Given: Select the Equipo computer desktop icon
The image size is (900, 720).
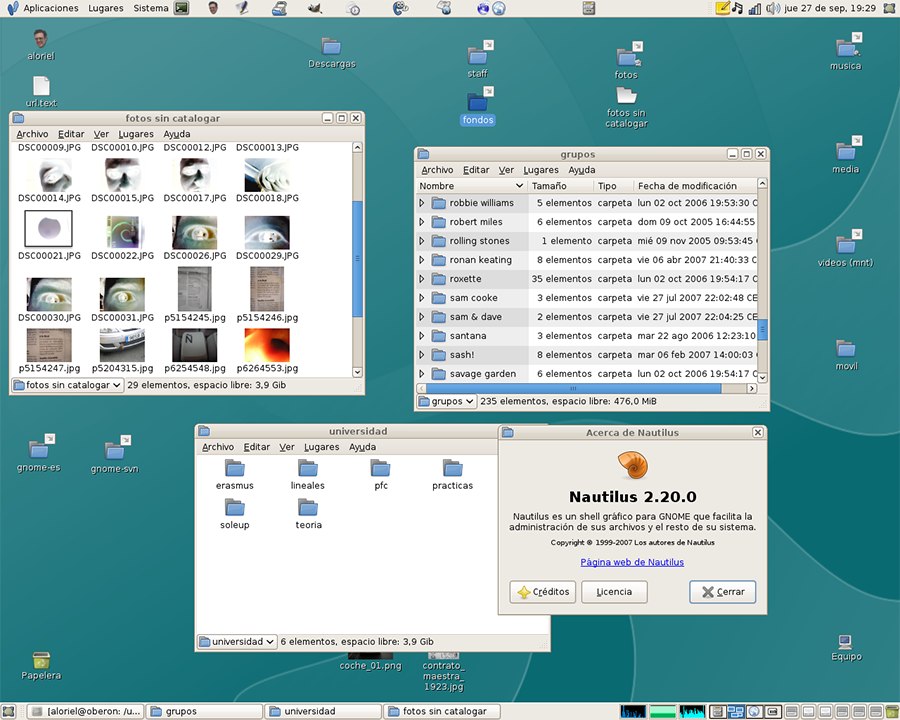Looking at the screenshot, I should pos(845,642).
